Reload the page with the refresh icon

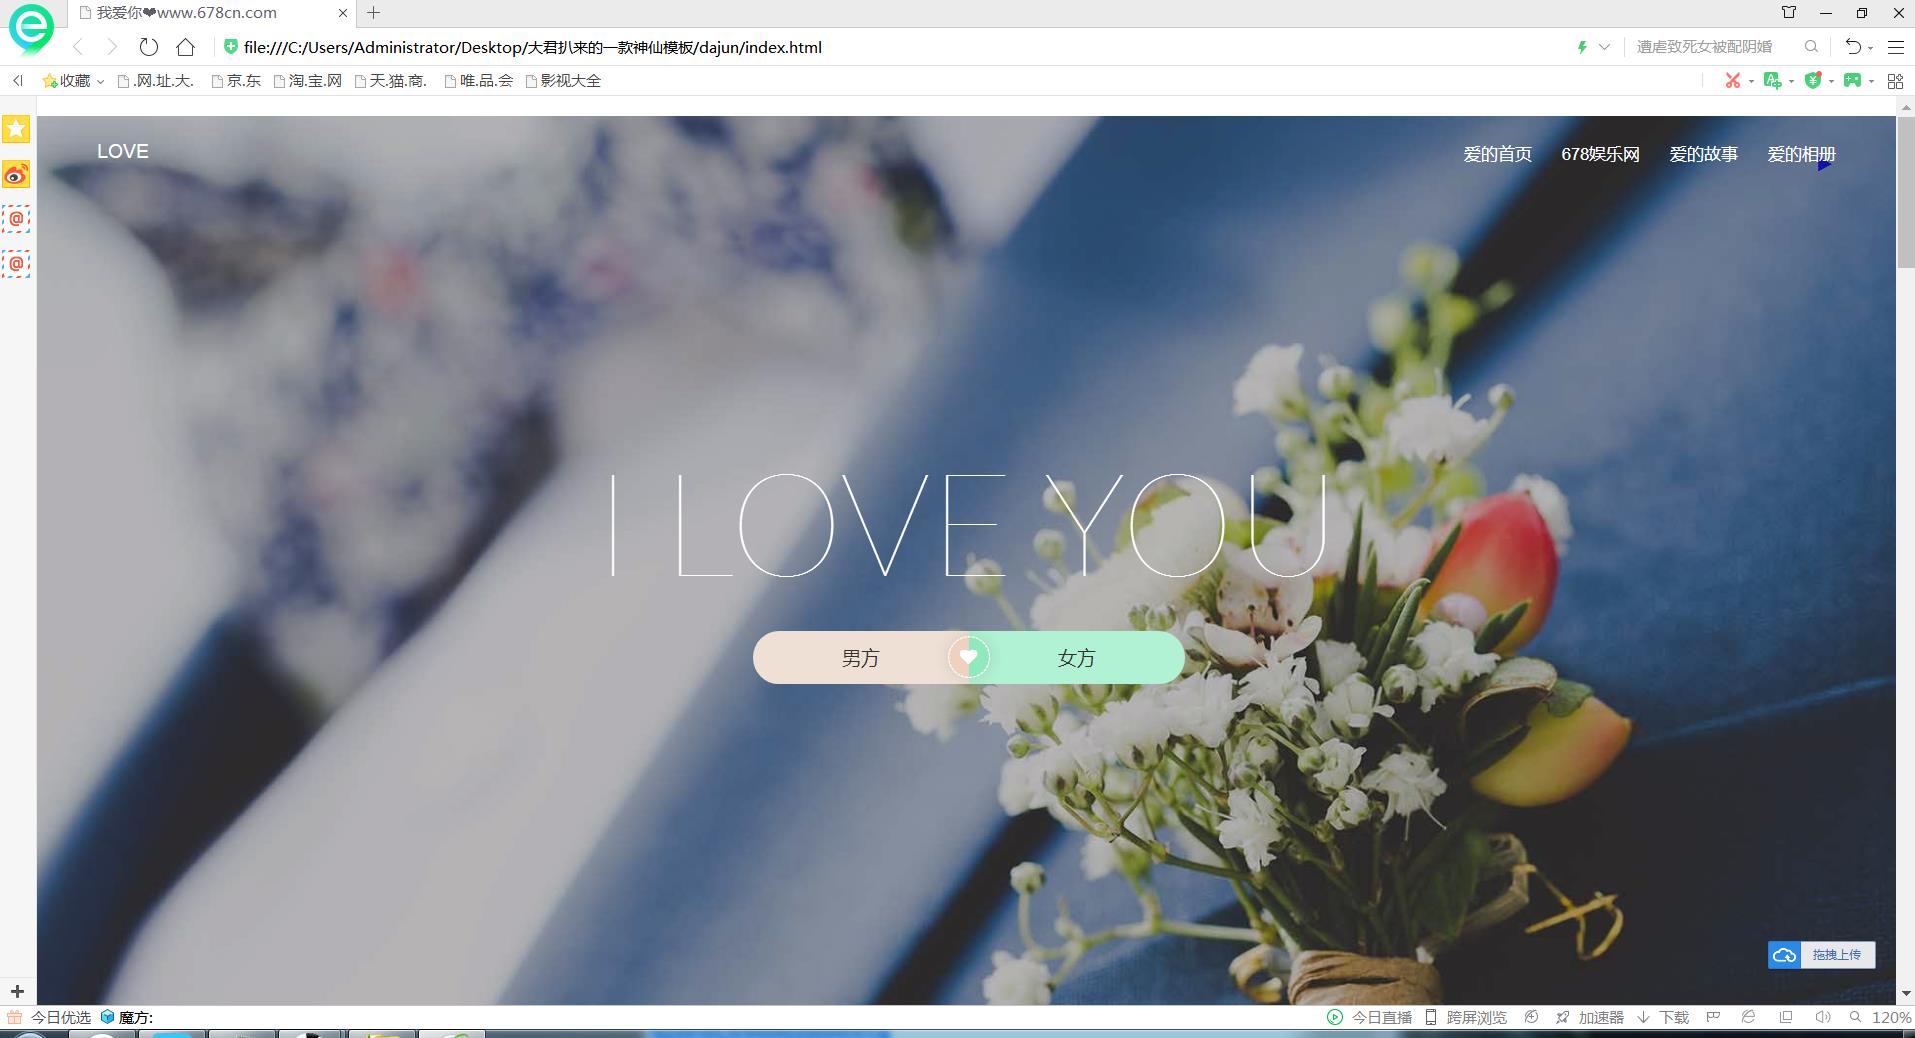pos(149,47)
